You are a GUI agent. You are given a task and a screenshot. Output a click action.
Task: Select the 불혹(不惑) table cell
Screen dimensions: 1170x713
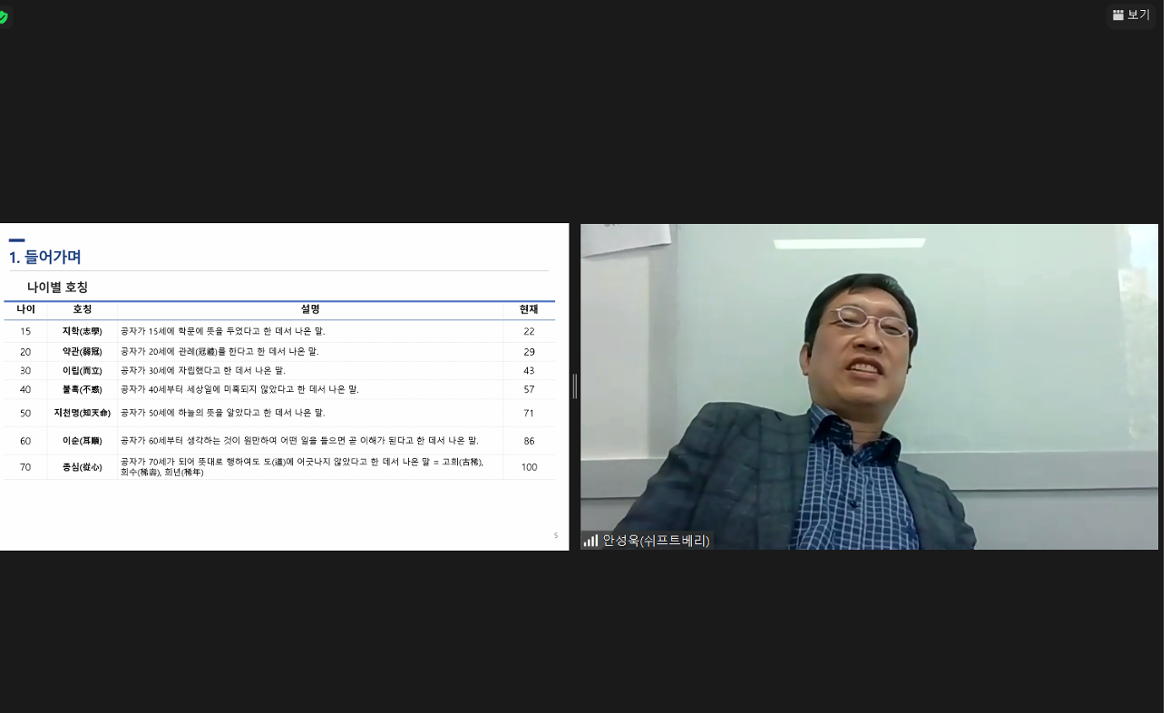(x=82, y=389)
